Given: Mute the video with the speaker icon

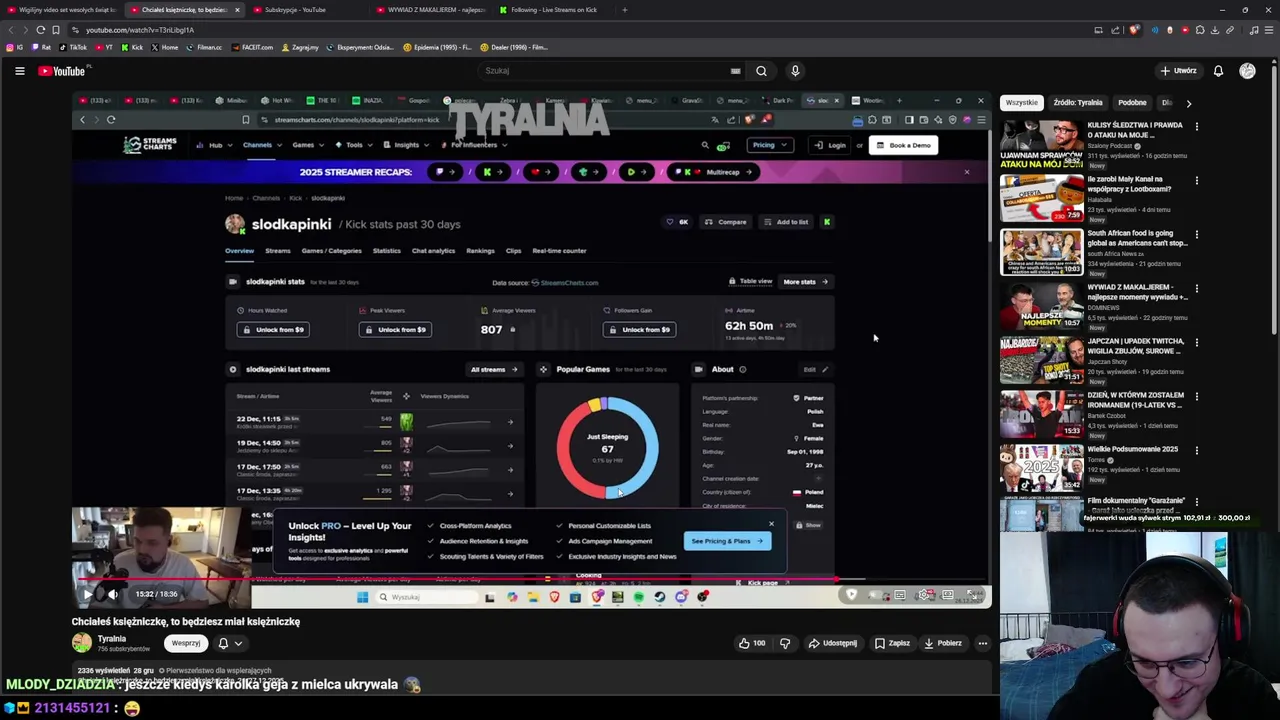Looking at the screenshot, I should click(113, 594).
